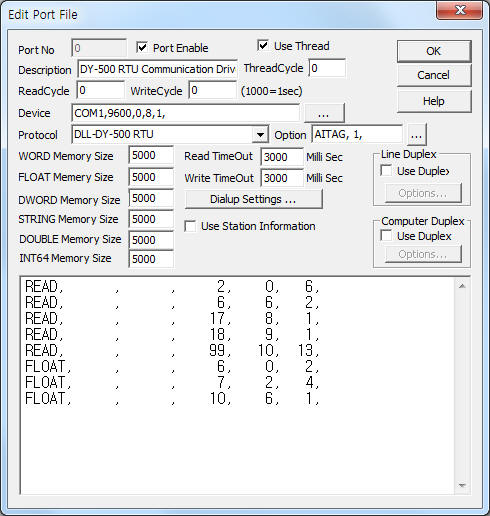490x516 pixels.
Task: Click scroll down arrow in the list box
Action: click(462, 486)
